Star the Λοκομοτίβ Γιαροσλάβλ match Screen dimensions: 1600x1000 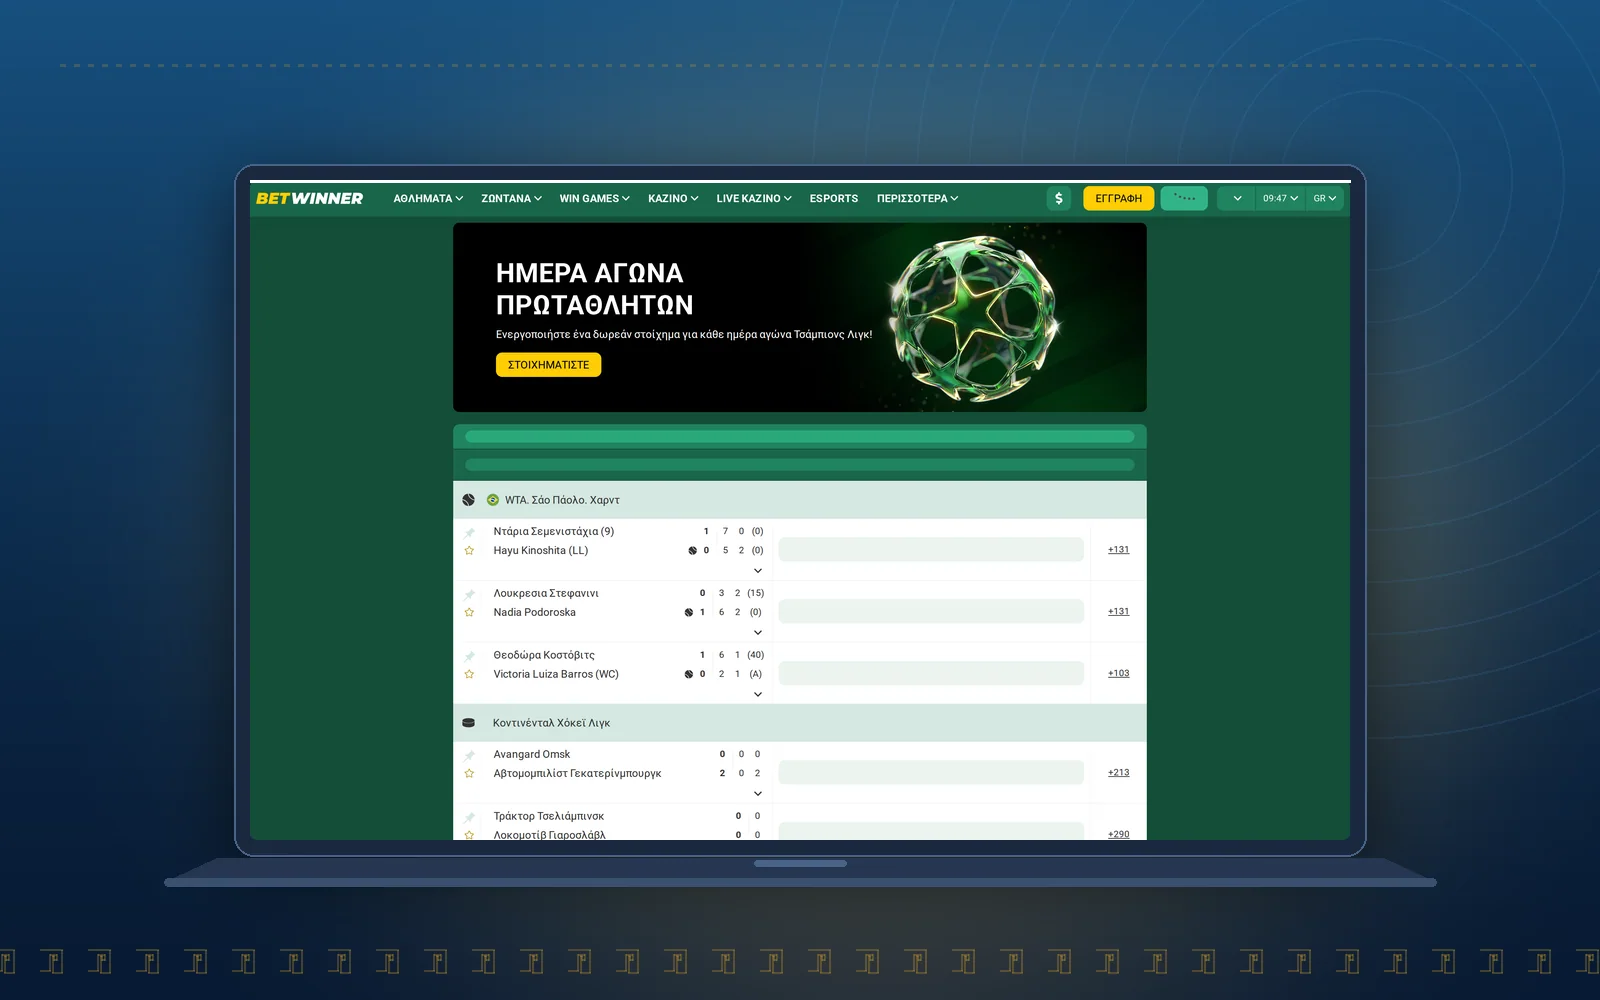click(x=469, y=835)
